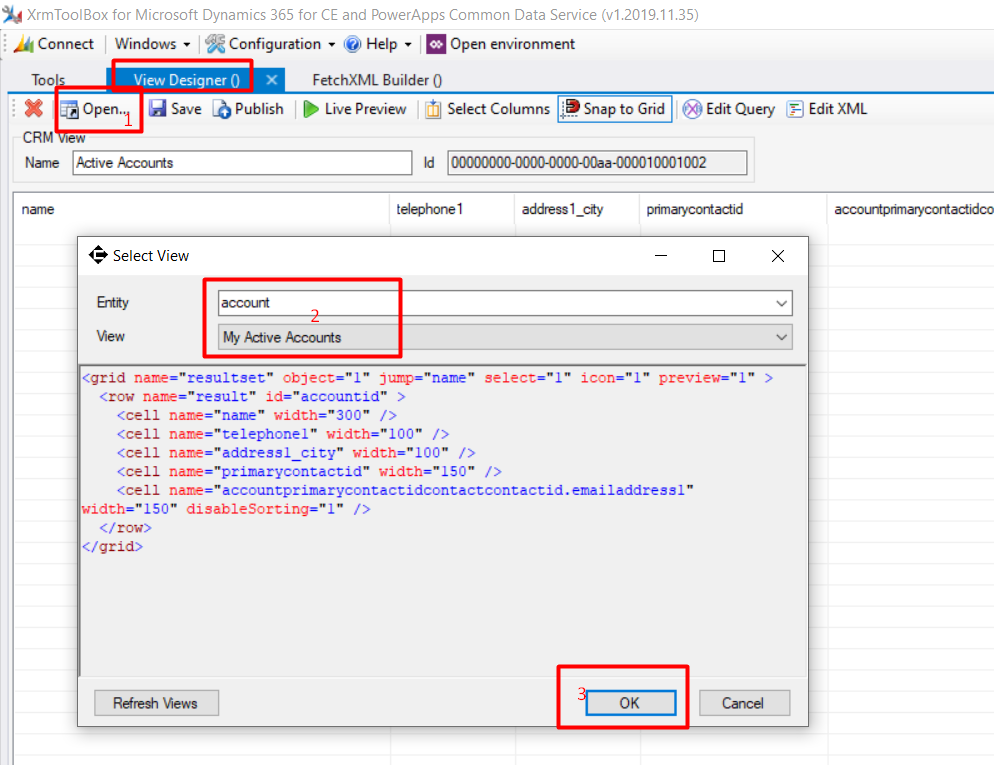Viewport: 994px width, 765px height.
Task: Click the Select Columns icon
Action: pyautogui.click(x=434, y=109)
